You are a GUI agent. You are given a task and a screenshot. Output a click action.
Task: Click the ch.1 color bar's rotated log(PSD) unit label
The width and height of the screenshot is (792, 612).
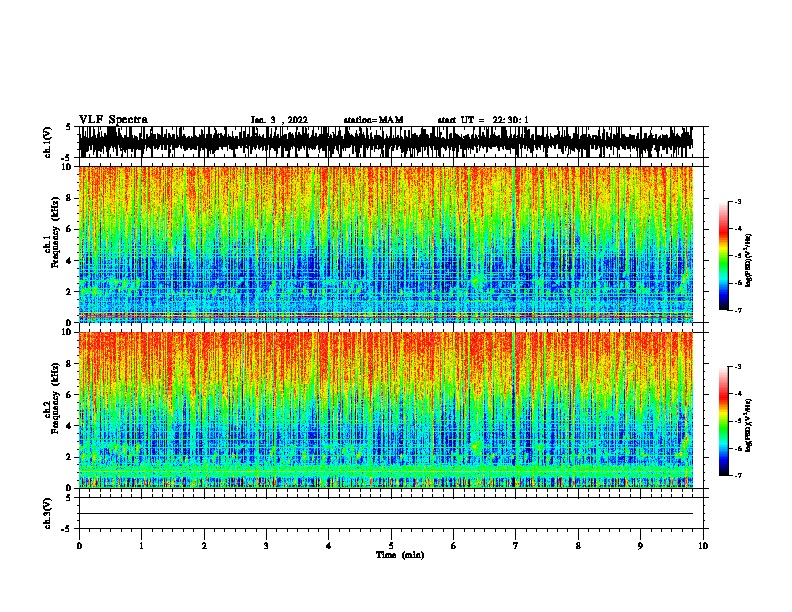[x=749, y=261]
